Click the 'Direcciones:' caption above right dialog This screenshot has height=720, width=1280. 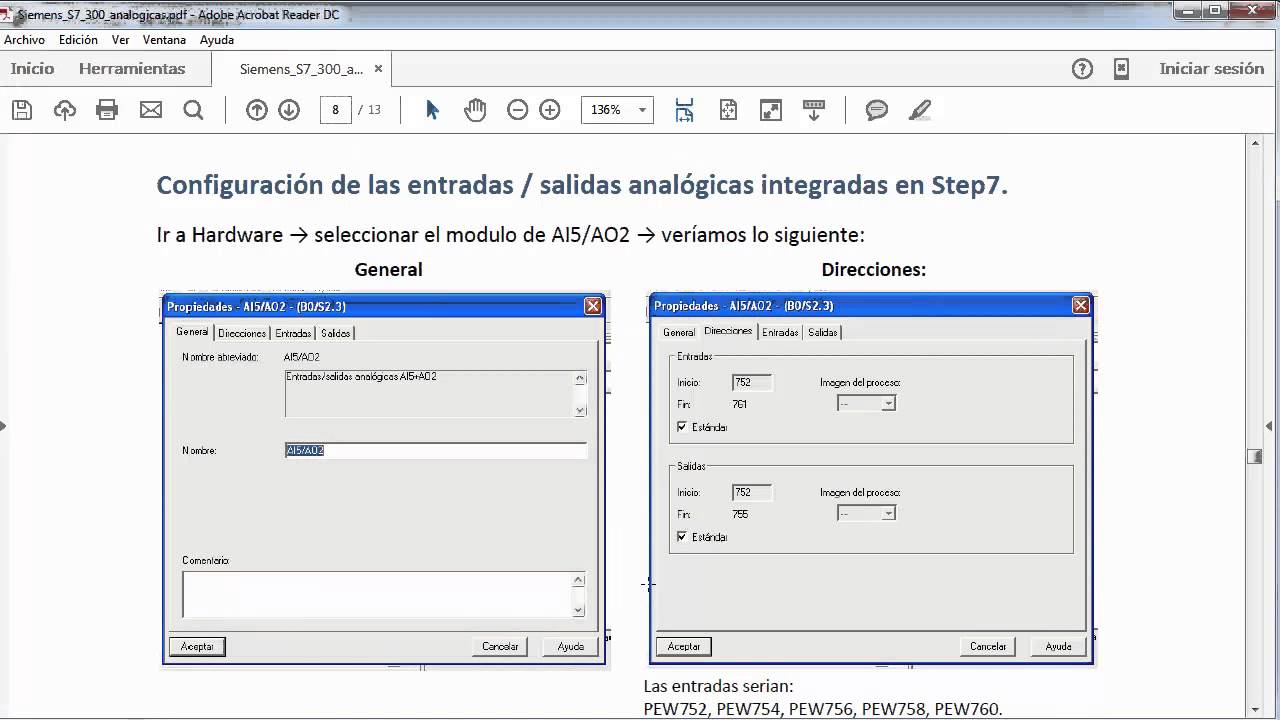coord(874,269)
